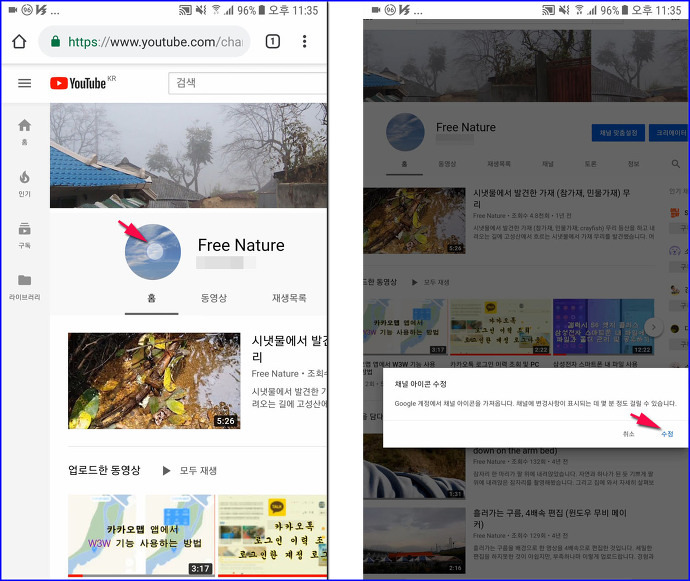The width and height of the screenshot is (690, 581).
Task: Click the 업로드한 동영상 section heading
Action: pos(104,470)
